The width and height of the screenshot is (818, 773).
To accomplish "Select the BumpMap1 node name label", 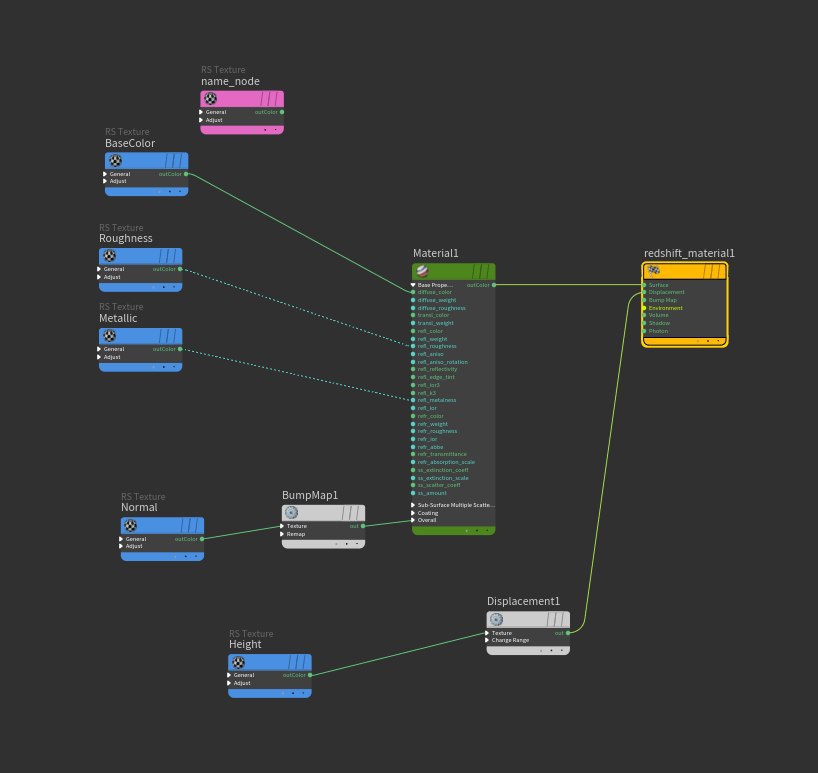I will coord(310,495).
